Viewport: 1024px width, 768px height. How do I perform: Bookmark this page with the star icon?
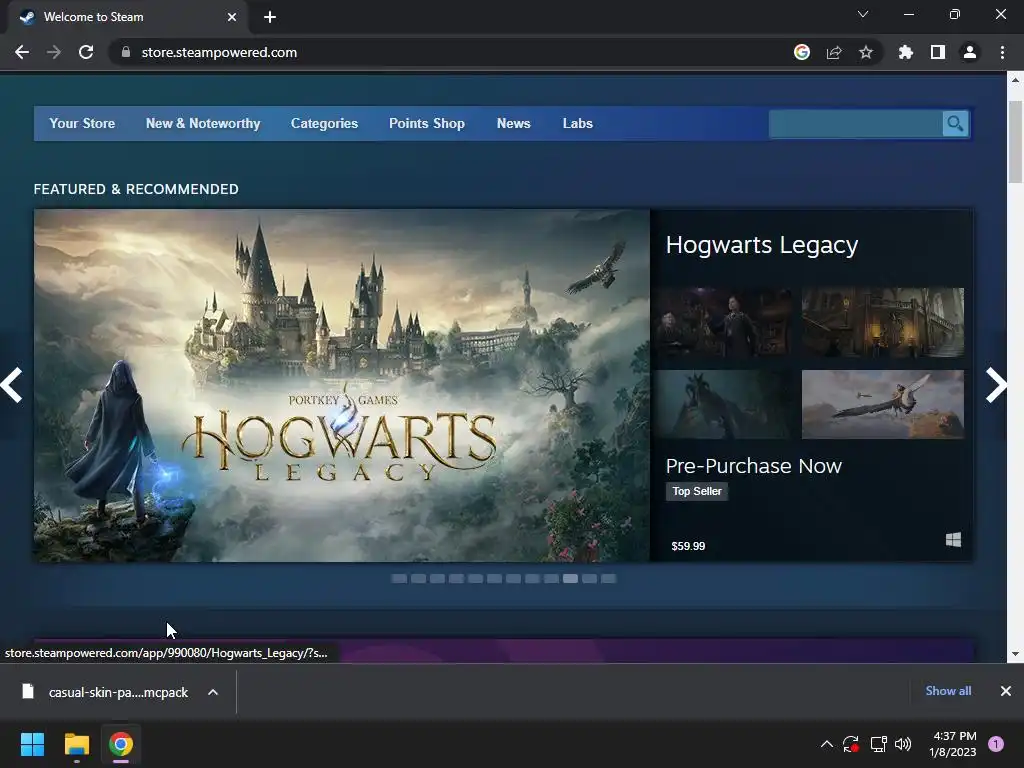click(x=866, y=52)
